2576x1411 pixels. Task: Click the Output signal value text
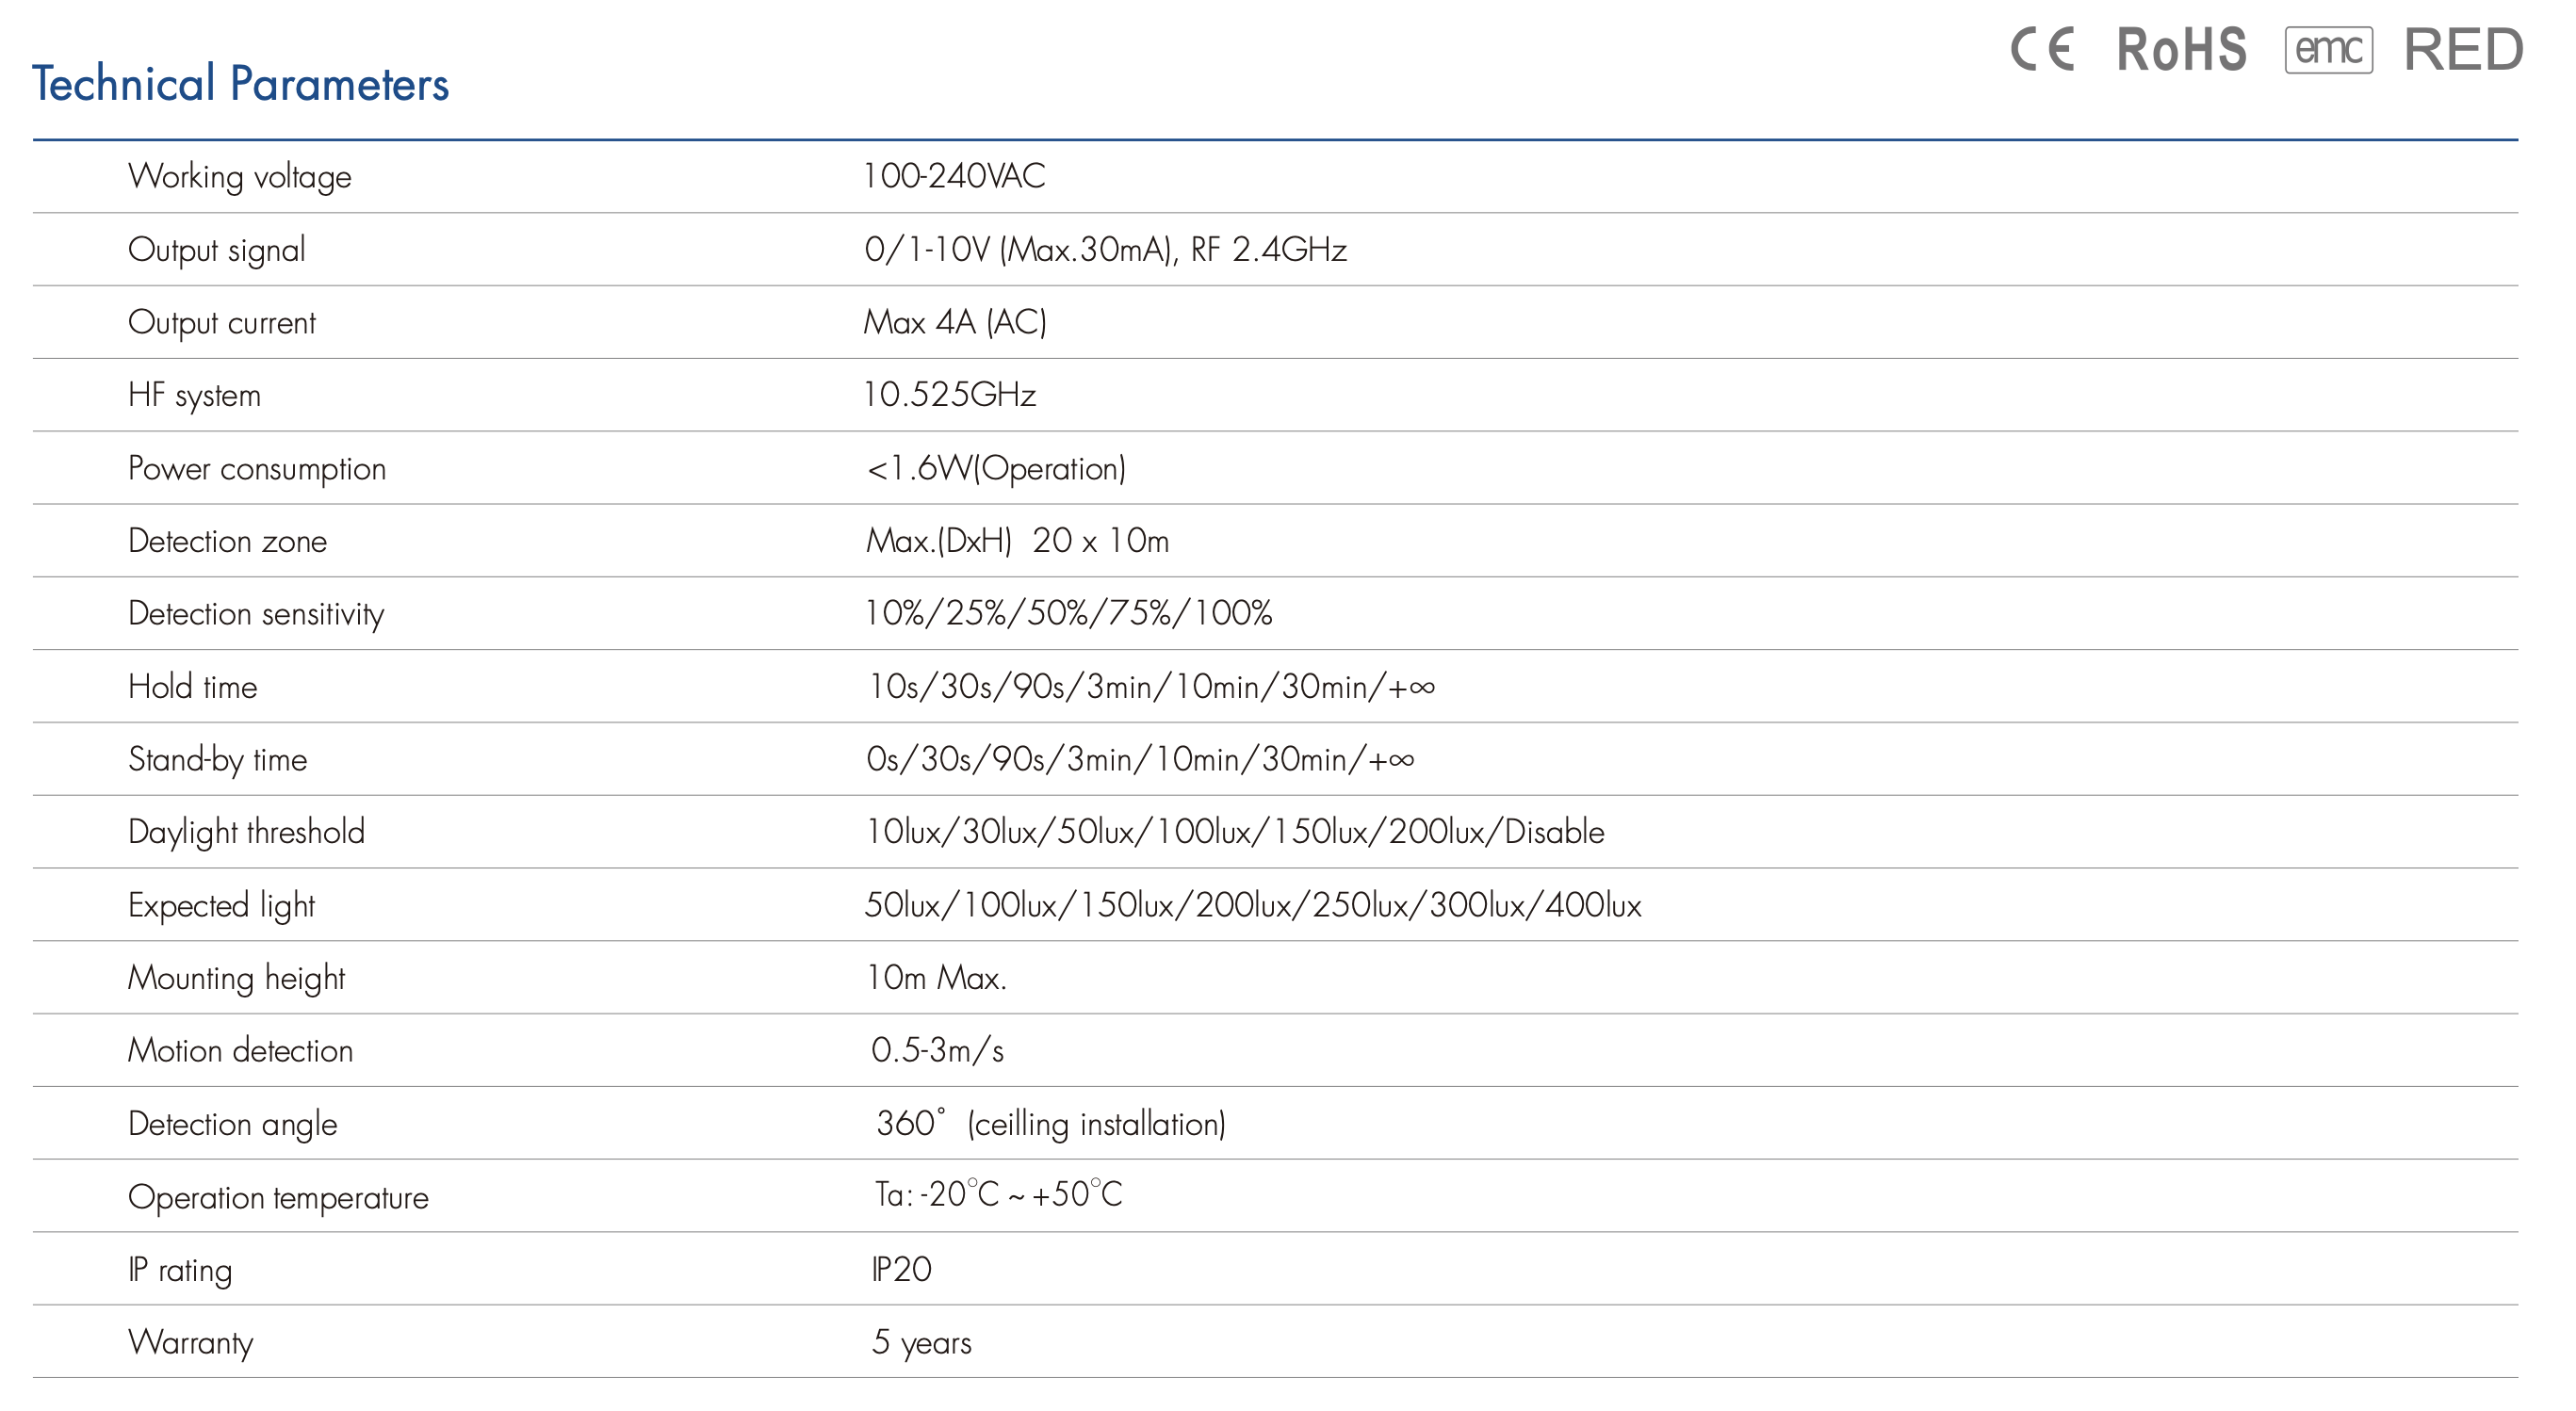click(1105, 249)
